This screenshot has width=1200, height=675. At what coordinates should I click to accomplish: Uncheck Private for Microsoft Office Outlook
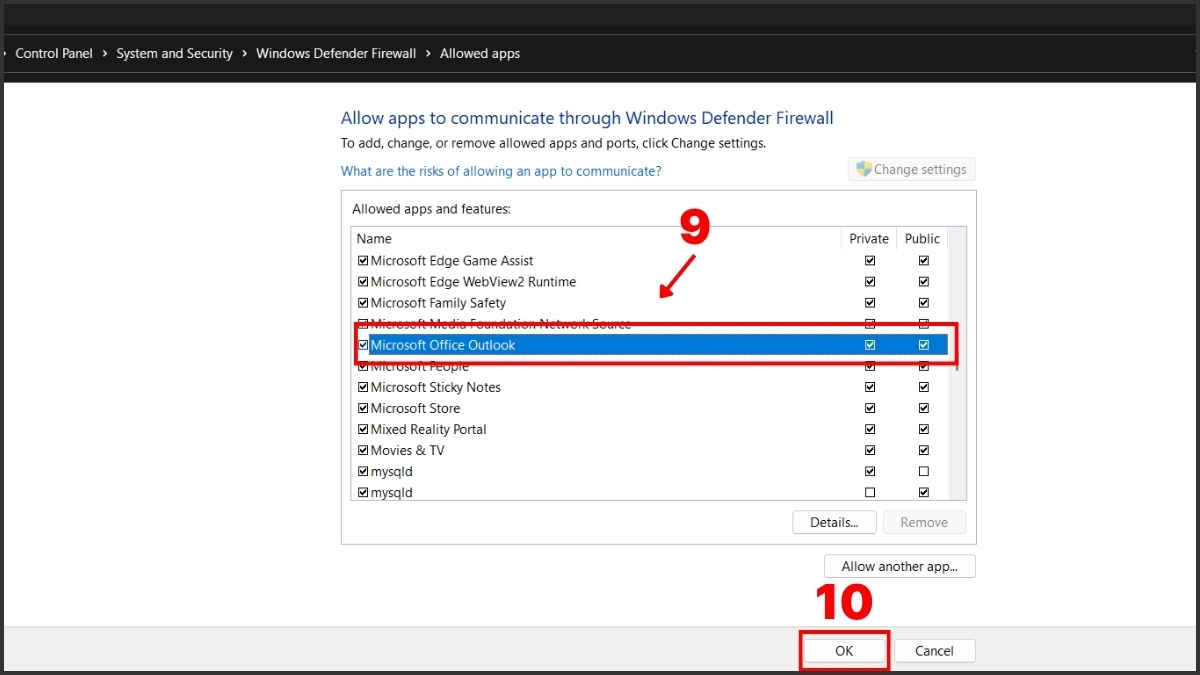870,345
